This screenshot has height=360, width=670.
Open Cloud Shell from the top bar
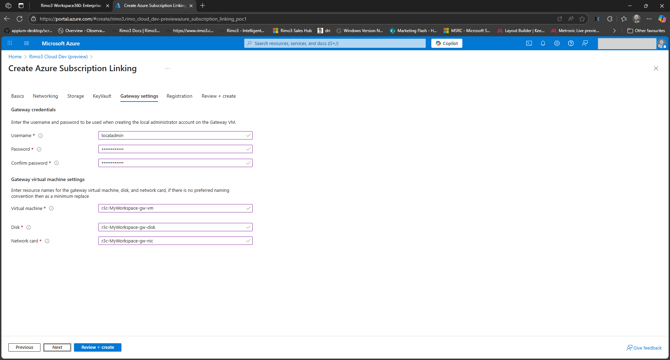click(x=529, y=43)
